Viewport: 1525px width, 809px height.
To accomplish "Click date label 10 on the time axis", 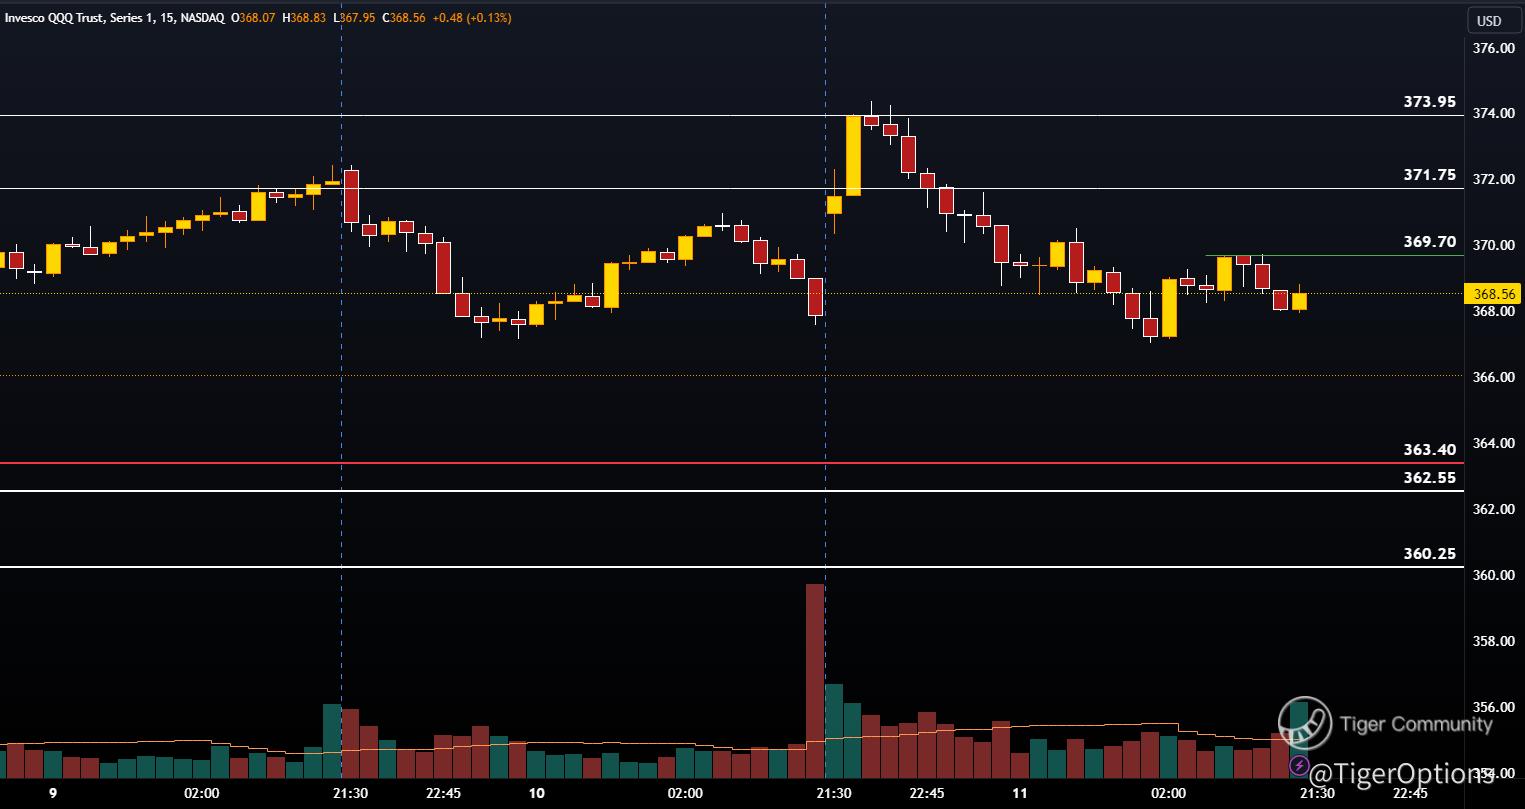I will coord(537,794).
